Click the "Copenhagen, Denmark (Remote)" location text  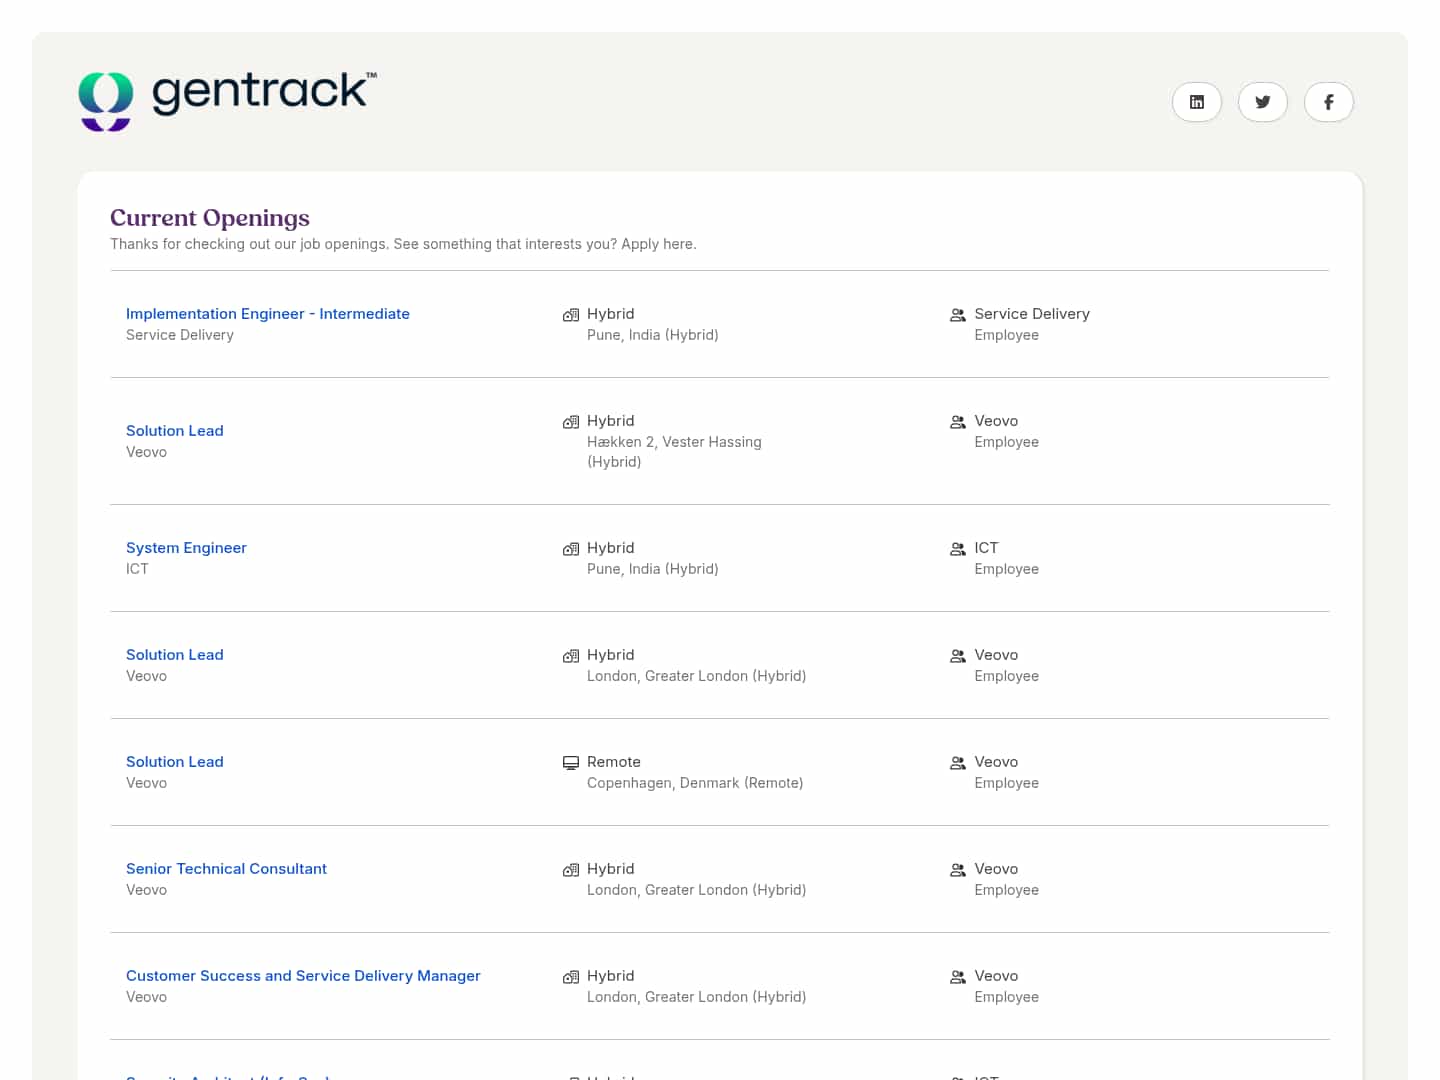tap(695, 783)
